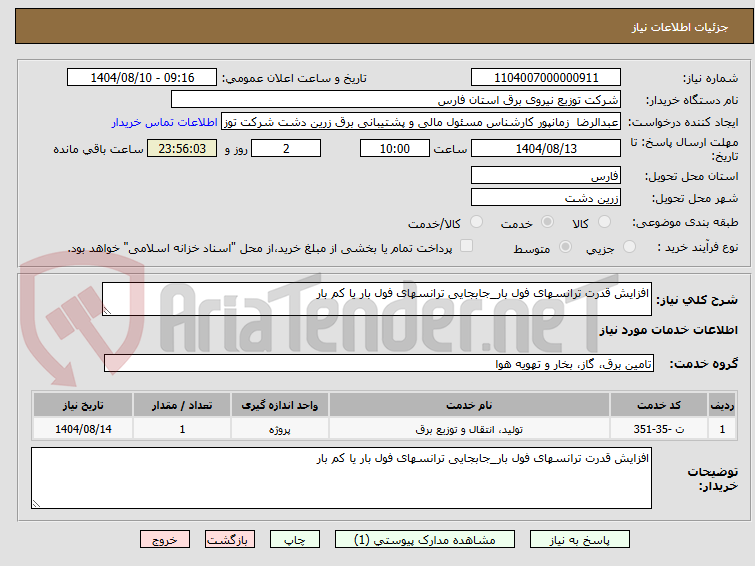Click the گروه خدمت field
The image size is (755, 566).
pos(378,364)
